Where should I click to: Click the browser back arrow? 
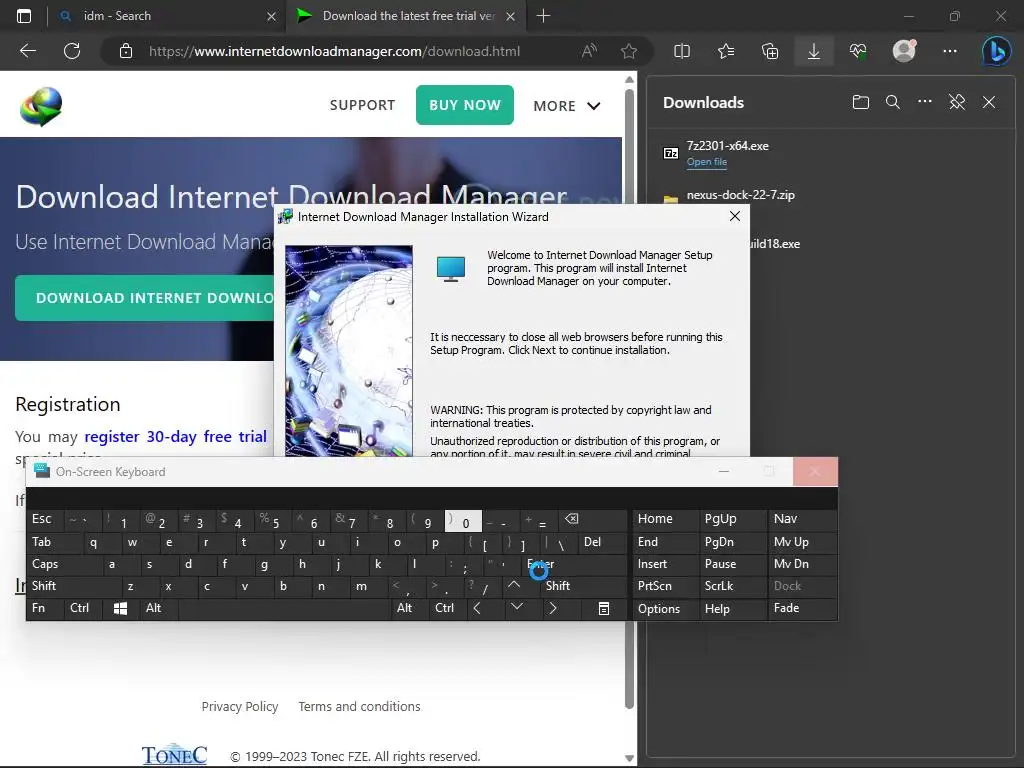[28, 51]
